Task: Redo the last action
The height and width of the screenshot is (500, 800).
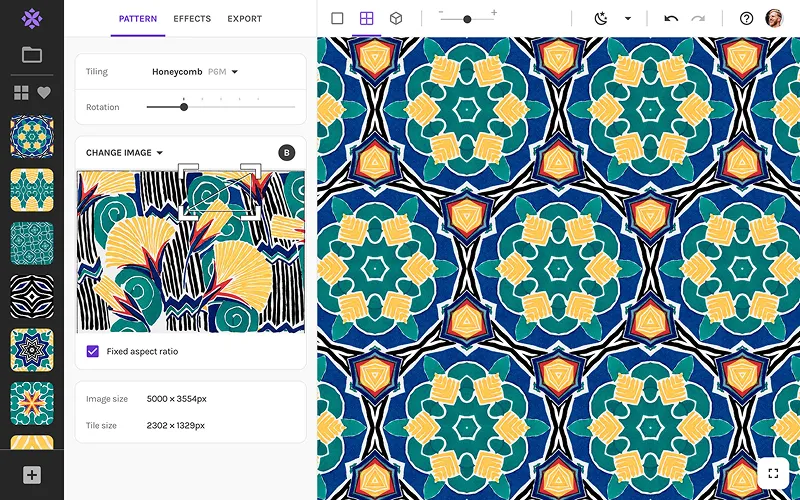Action: pyautogui.click(x=698, y=18)
